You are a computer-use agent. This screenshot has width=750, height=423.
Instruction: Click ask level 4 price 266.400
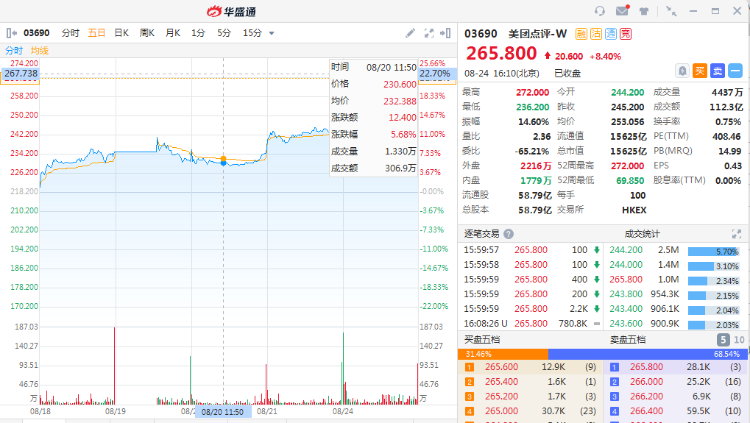click(x=646, y=411)
